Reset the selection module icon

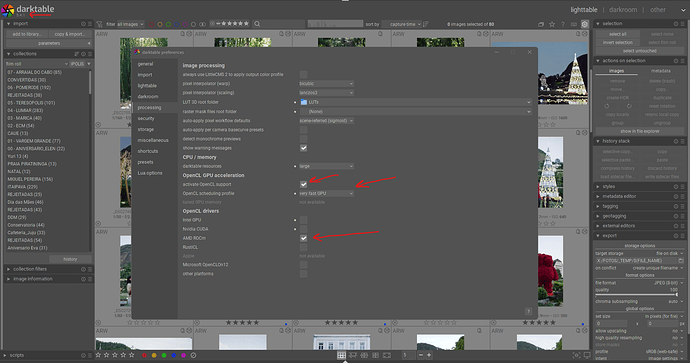click(675, 24)
